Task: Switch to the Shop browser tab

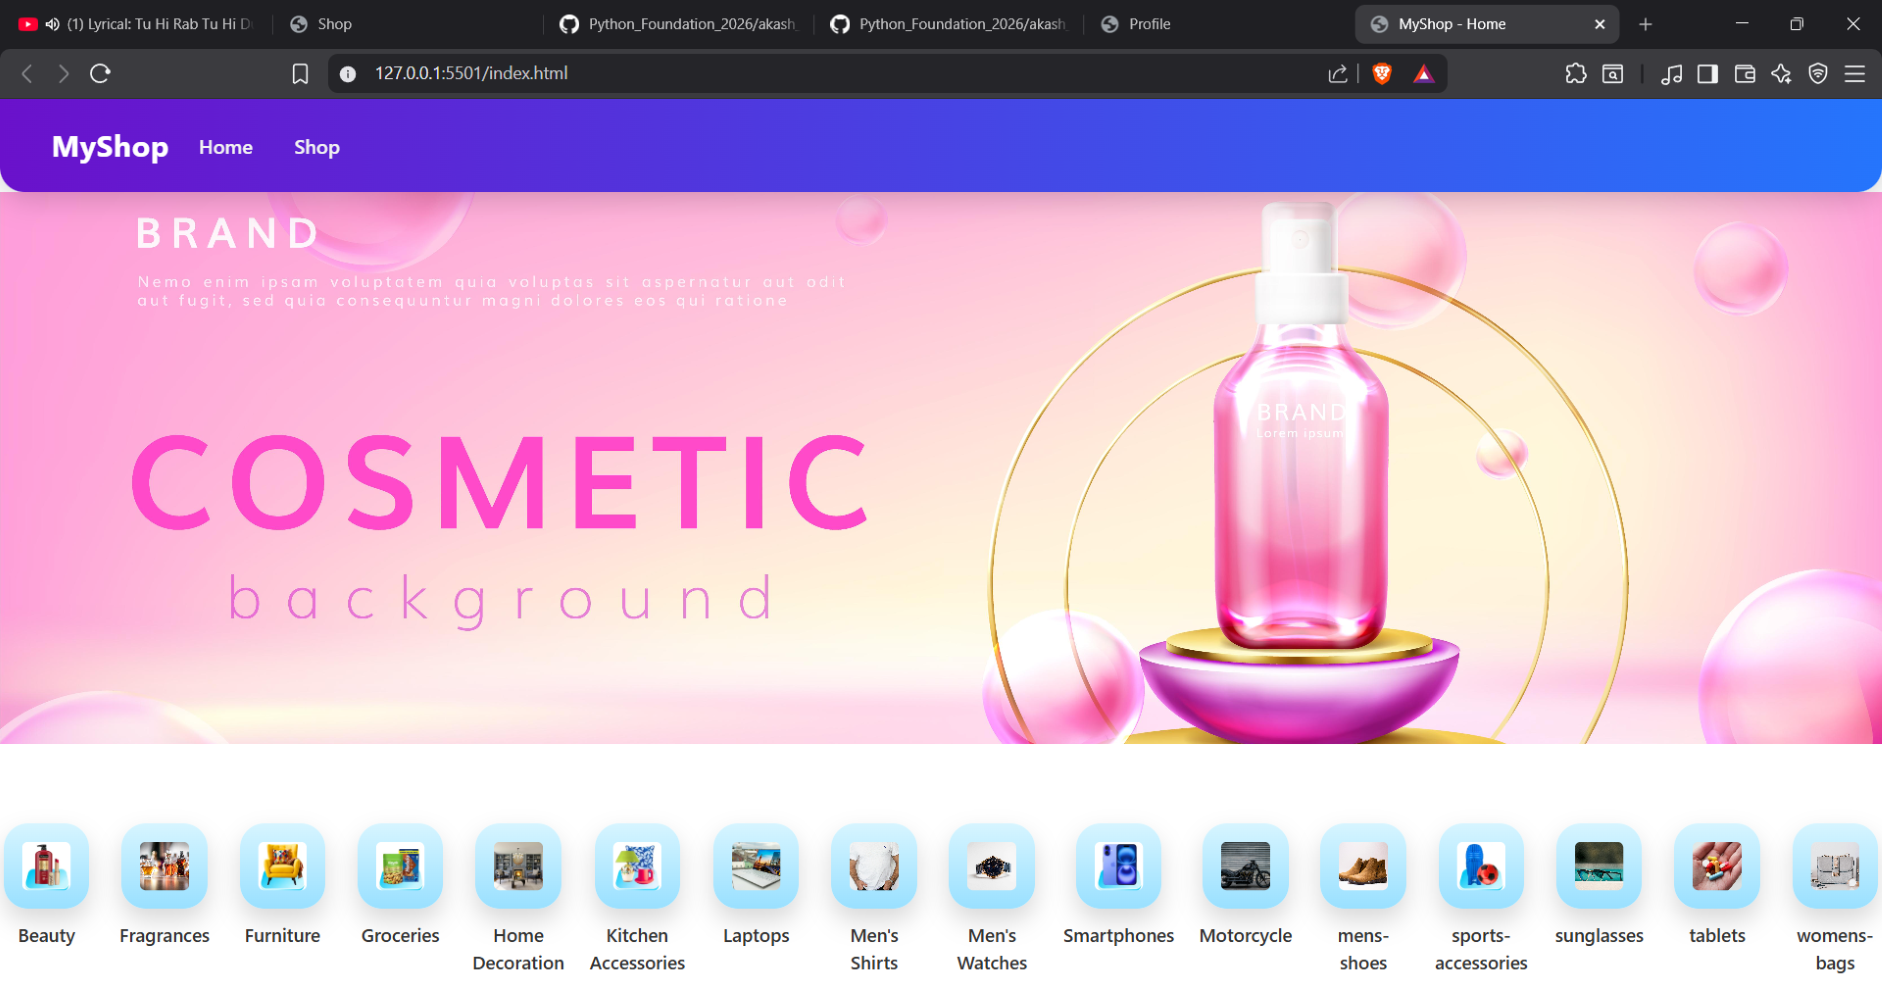Action: coord(334,24)
